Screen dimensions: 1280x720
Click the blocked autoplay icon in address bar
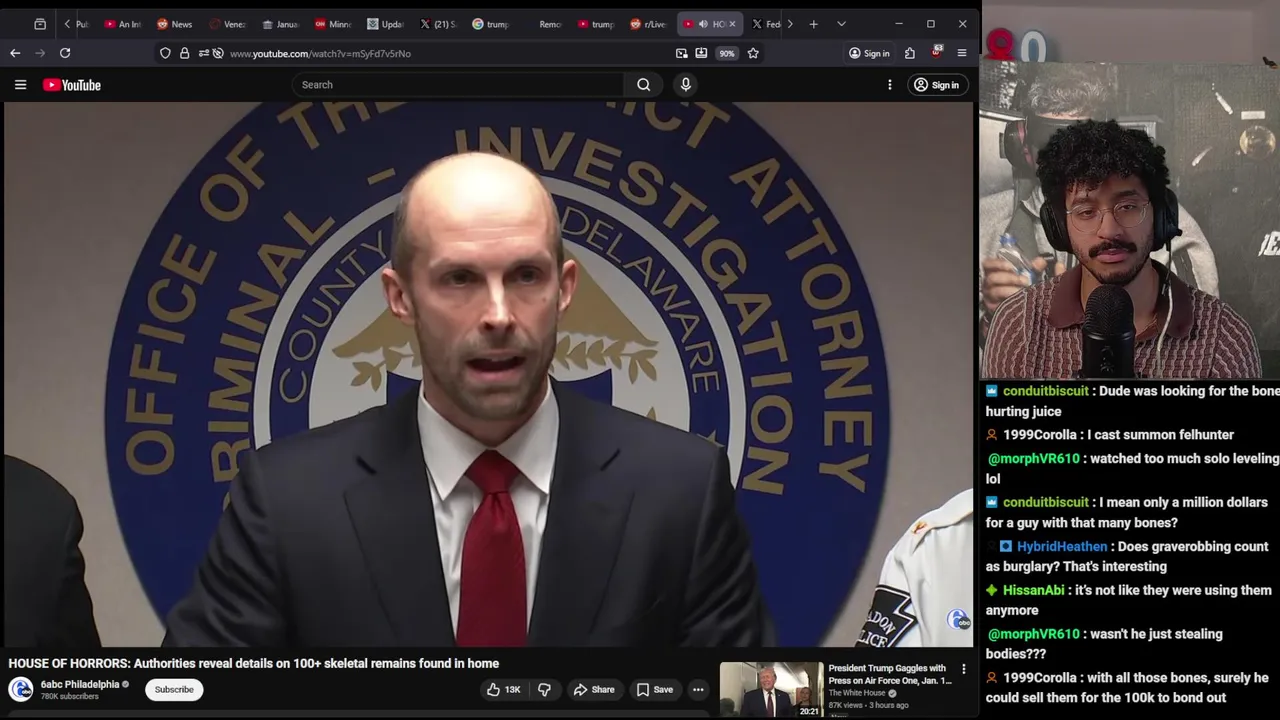218,53
